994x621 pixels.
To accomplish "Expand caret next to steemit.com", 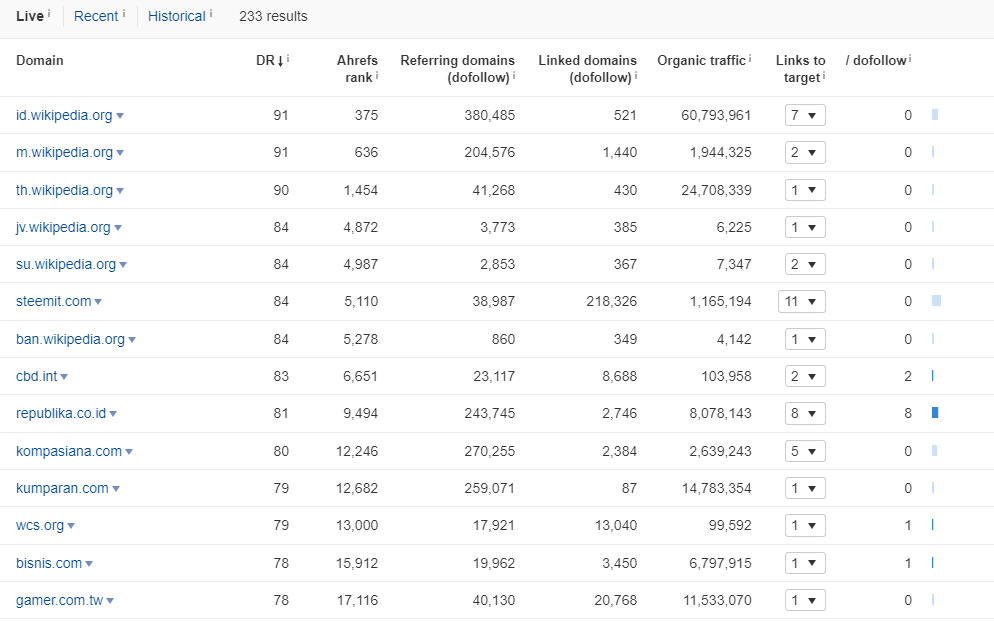I will (98, 302).
